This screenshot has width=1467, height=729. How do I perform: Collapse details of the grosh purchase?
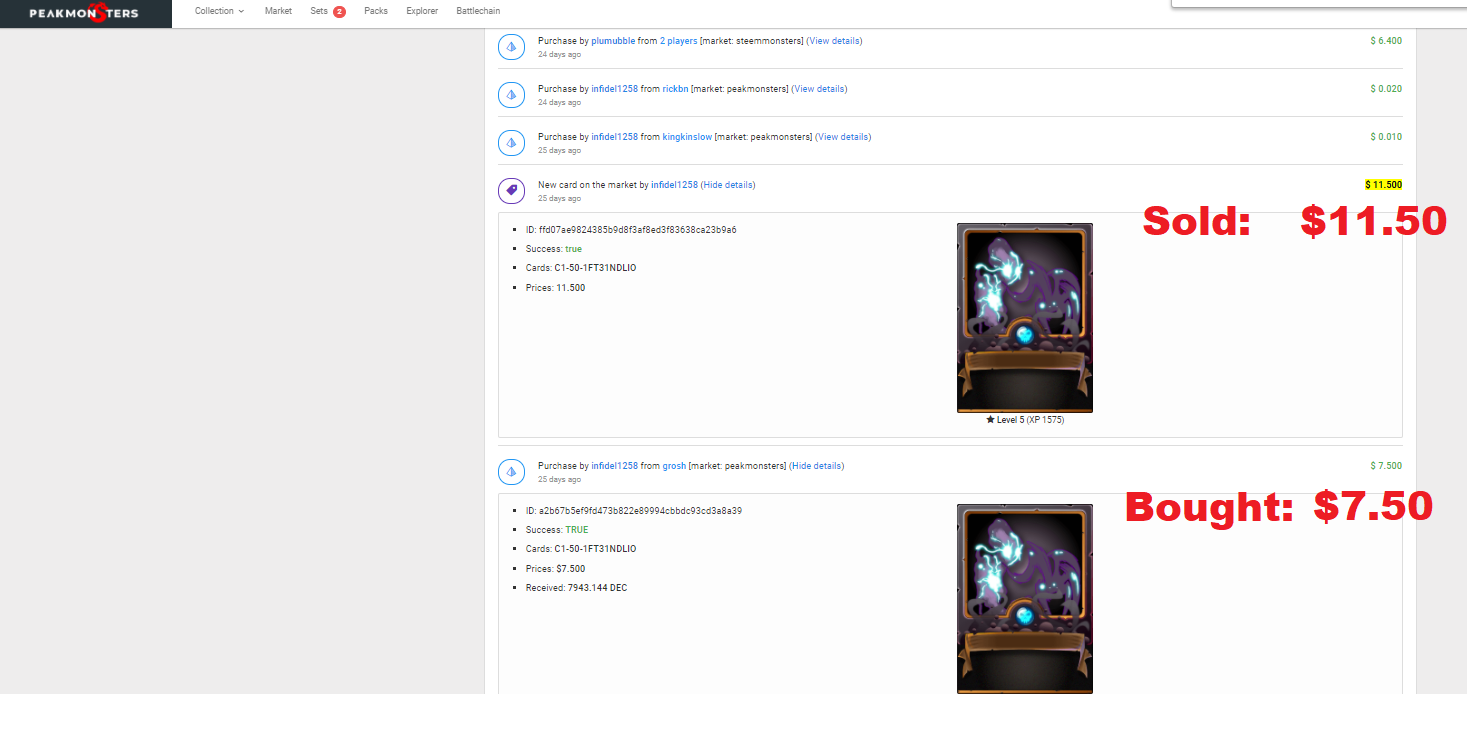[816, 466]
